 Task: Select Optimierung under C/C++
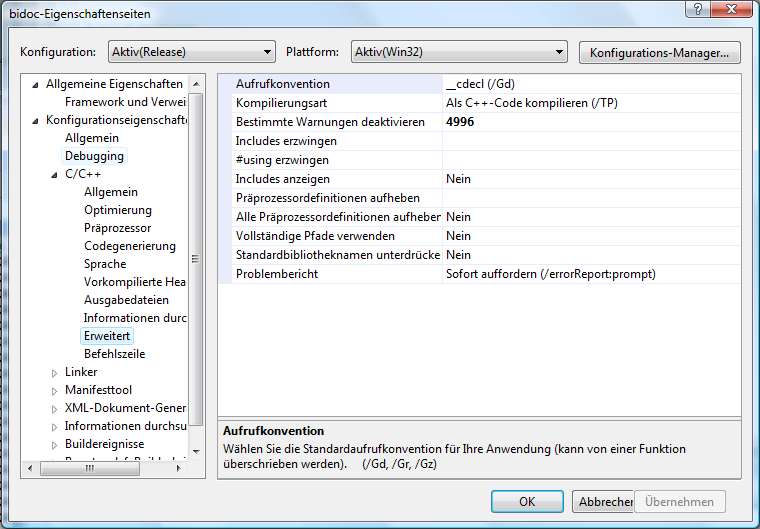117,210
